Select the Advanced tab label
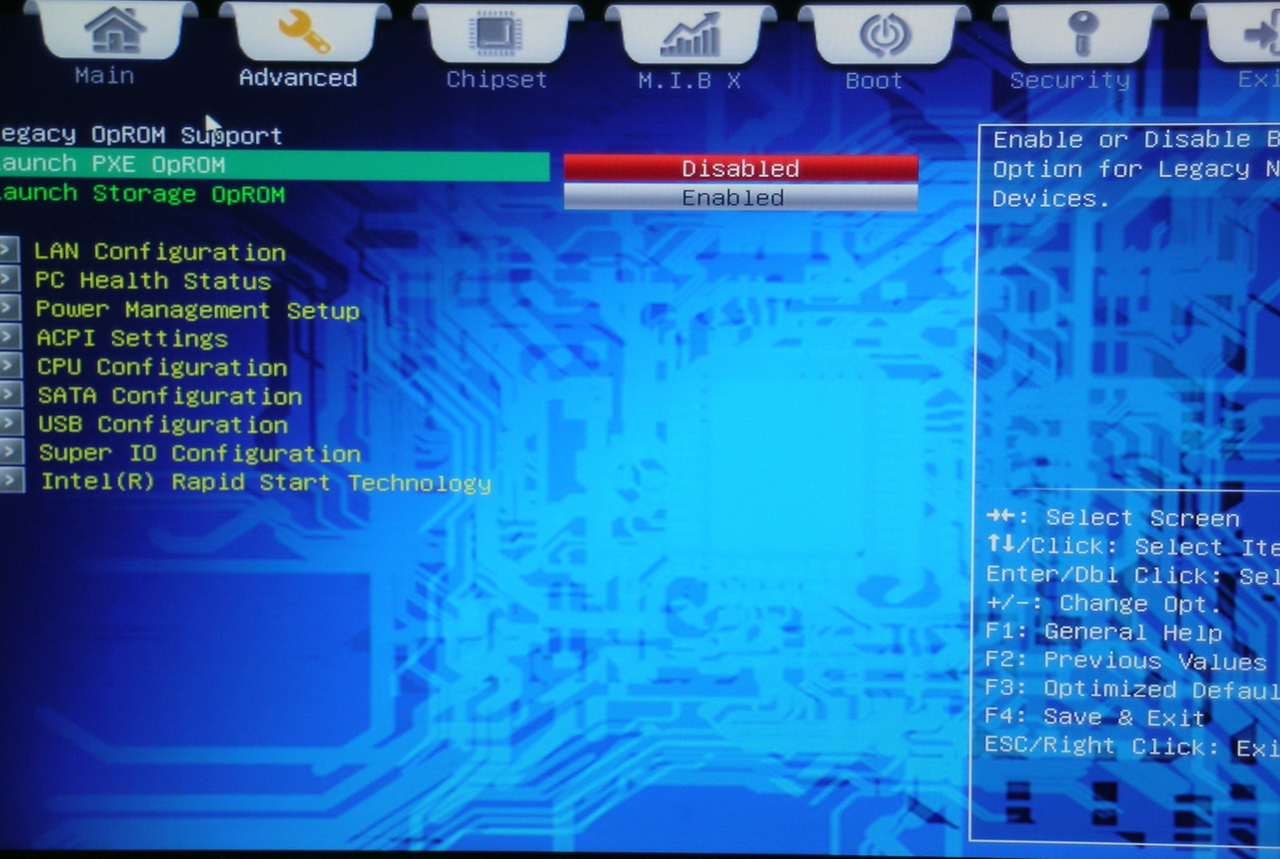The width and height of the screenshot is (1280, 859). coord(298,78)
